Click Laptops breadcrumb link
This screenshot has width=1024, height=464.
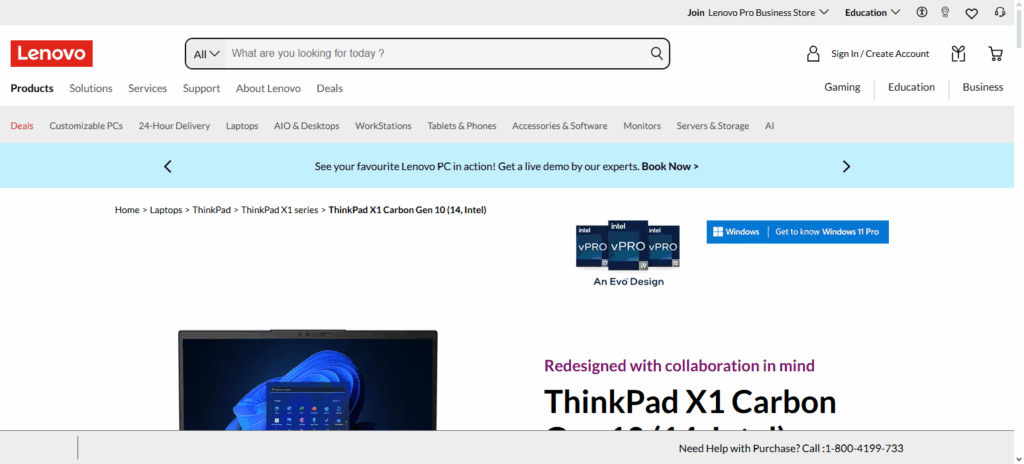[166, 210]
